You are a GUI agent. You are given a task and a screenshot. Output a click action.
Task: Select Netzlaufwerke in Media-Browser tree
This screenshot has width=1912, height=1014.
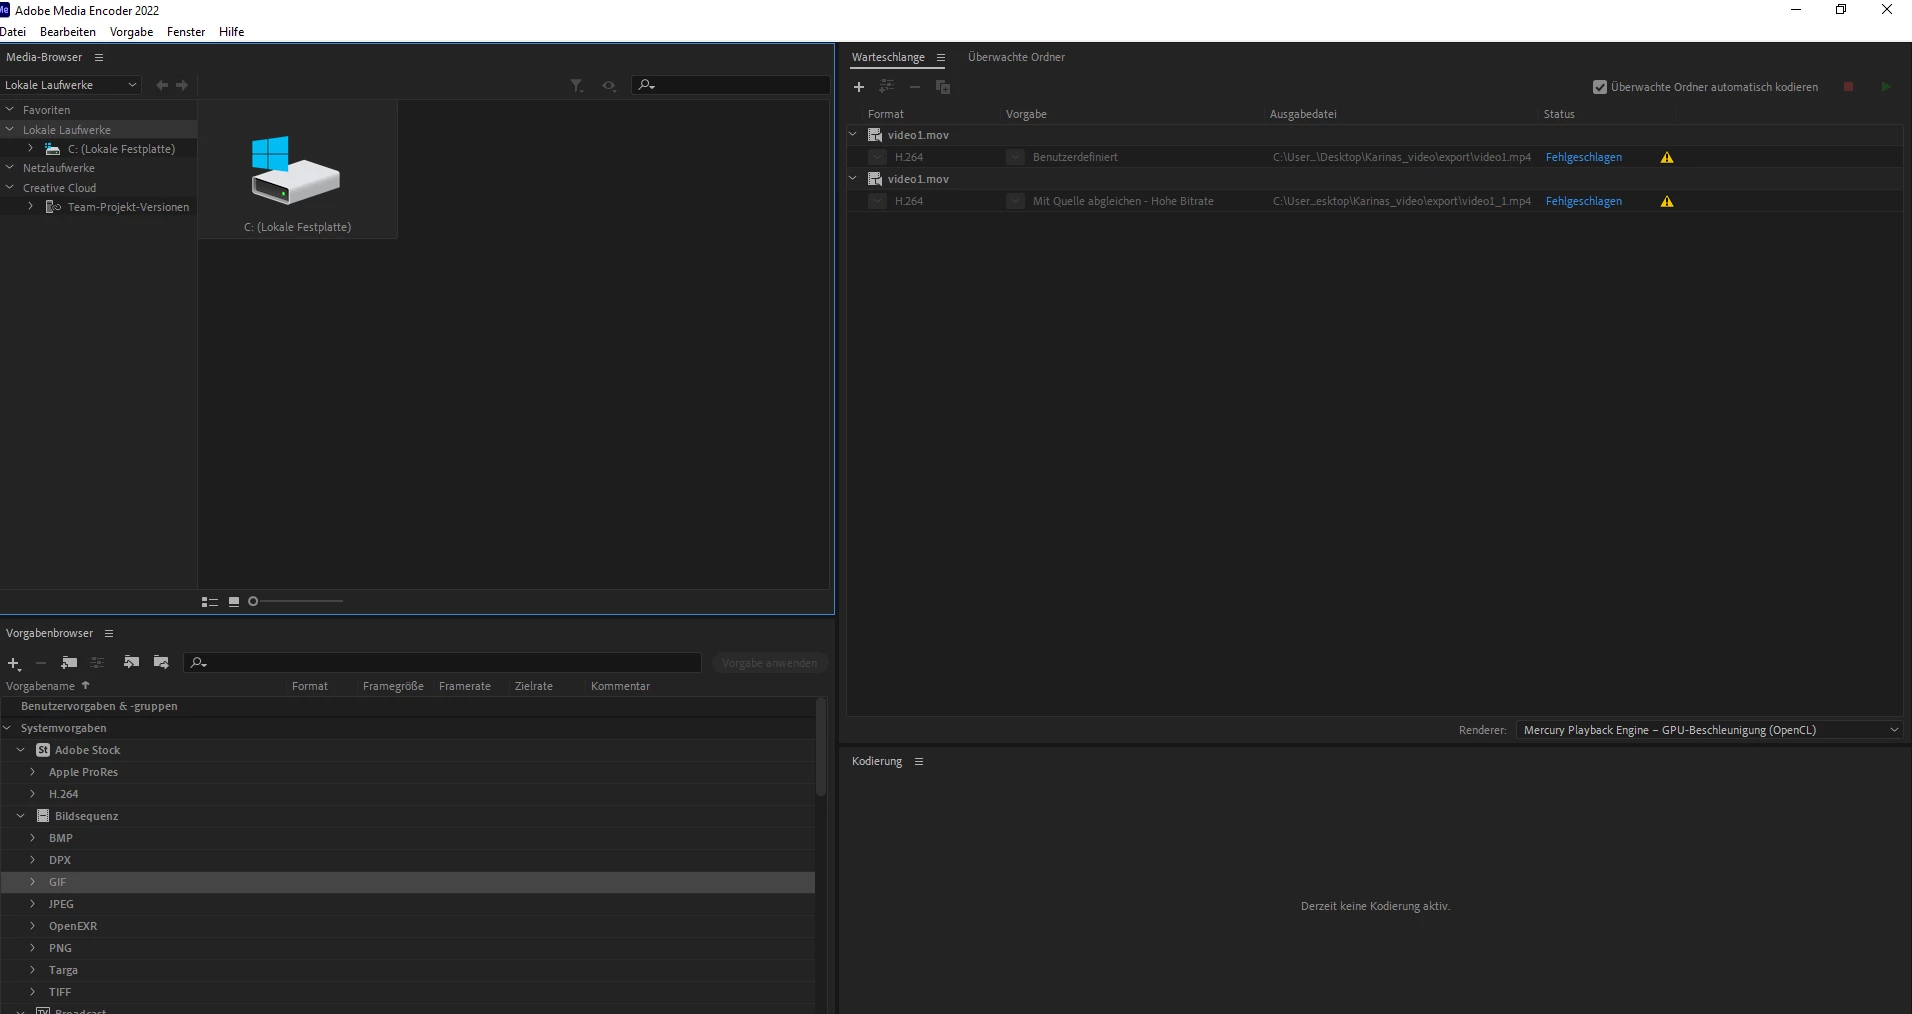[59, 168]
